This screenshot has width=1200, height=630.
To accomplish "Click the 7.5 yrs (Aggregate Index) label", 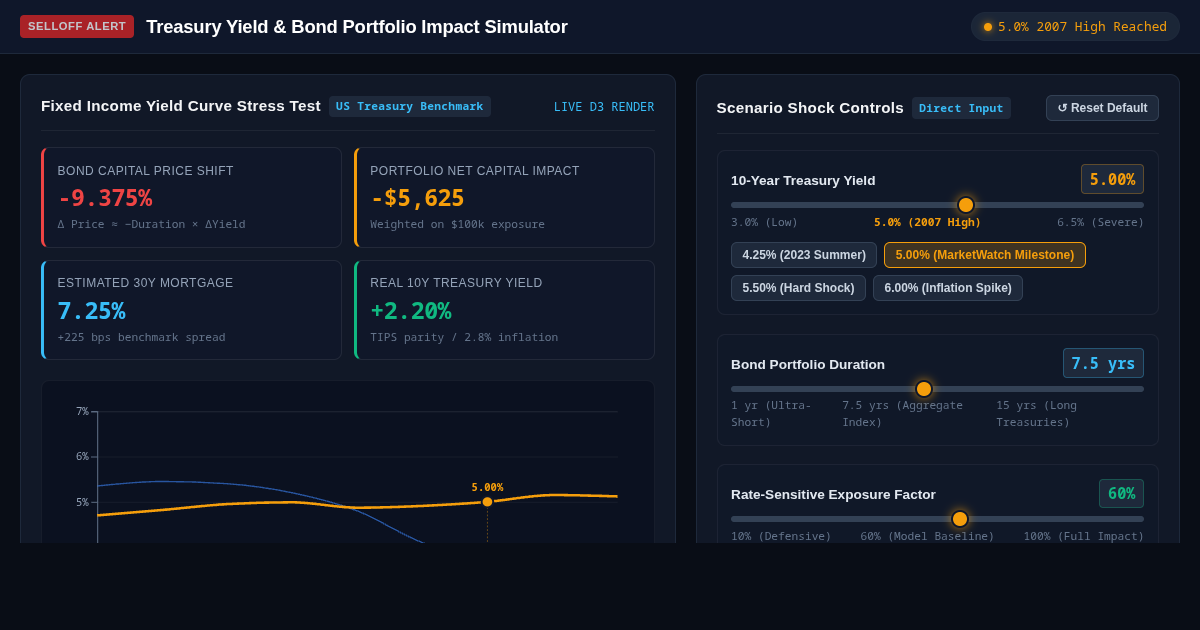I will (x=902, y=414).
